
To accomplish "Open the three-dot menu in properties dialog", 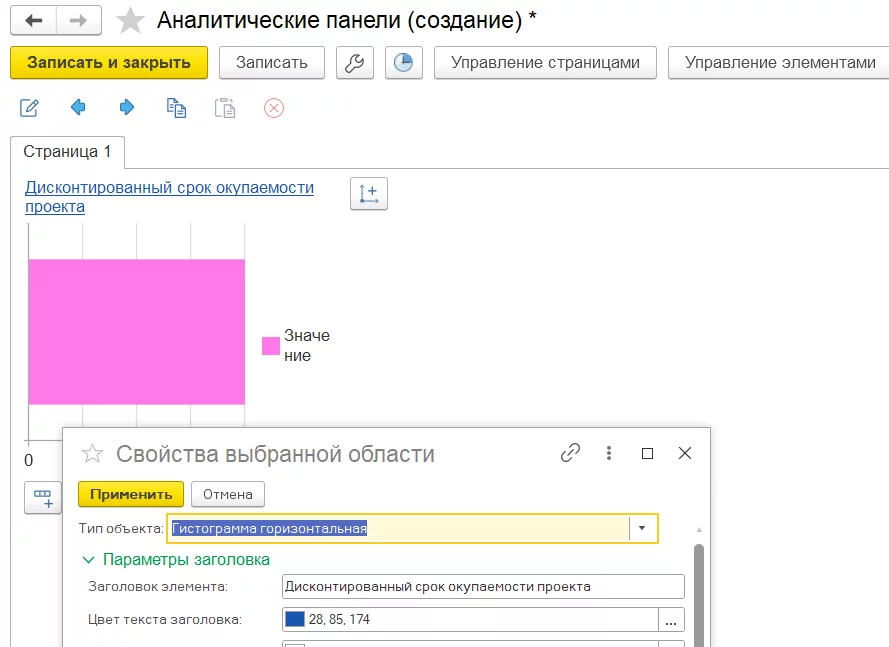I will (x=608, y=452).
